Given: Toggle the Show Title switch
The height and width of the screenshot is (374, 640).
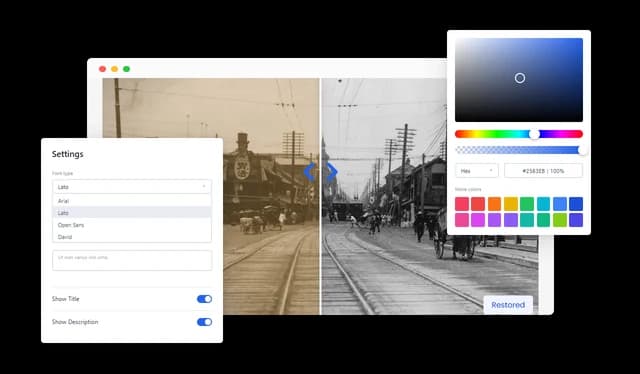Looking at the screenshot, I should click(204, 299).
